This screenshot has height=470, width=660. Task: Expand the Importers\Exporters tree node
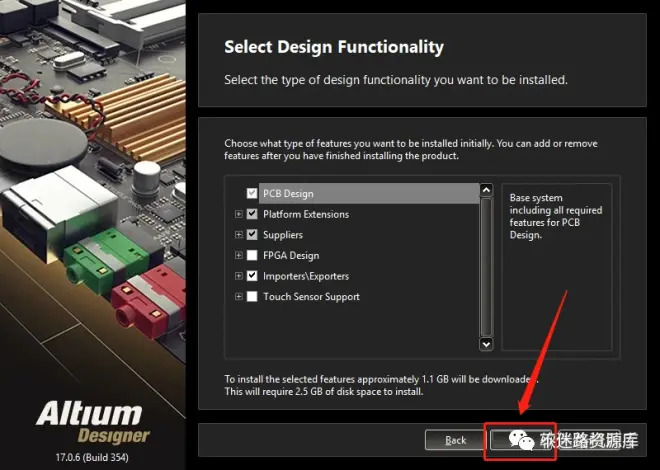(x=239, y=276)
